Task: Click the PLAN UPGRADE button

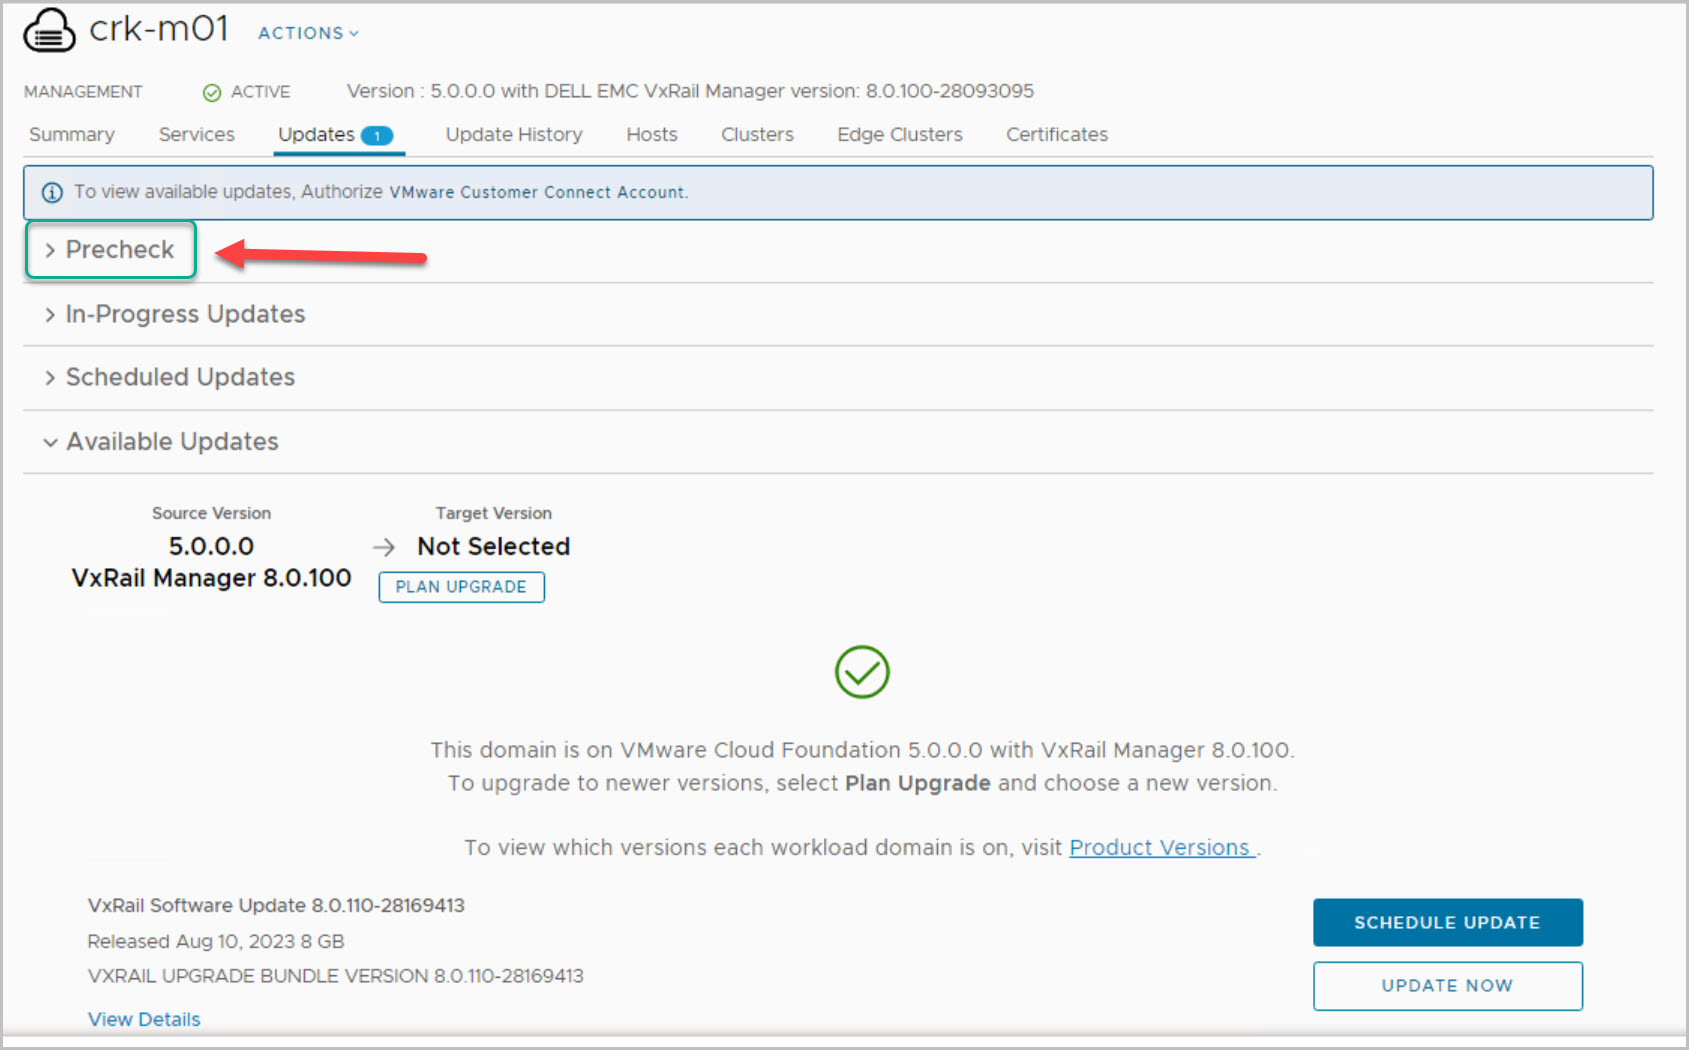Action: (x=461, y=587)
